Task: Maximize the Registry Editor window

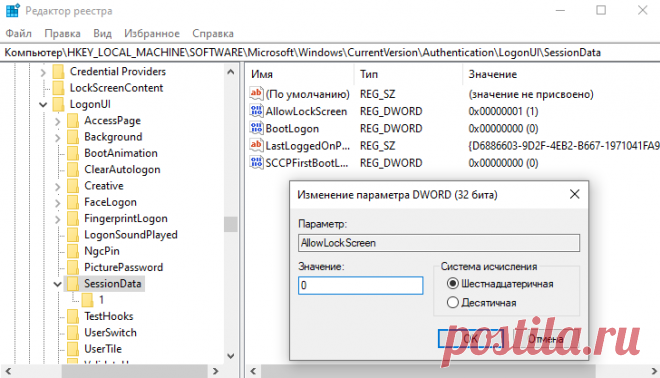Action: pos(601,10)
